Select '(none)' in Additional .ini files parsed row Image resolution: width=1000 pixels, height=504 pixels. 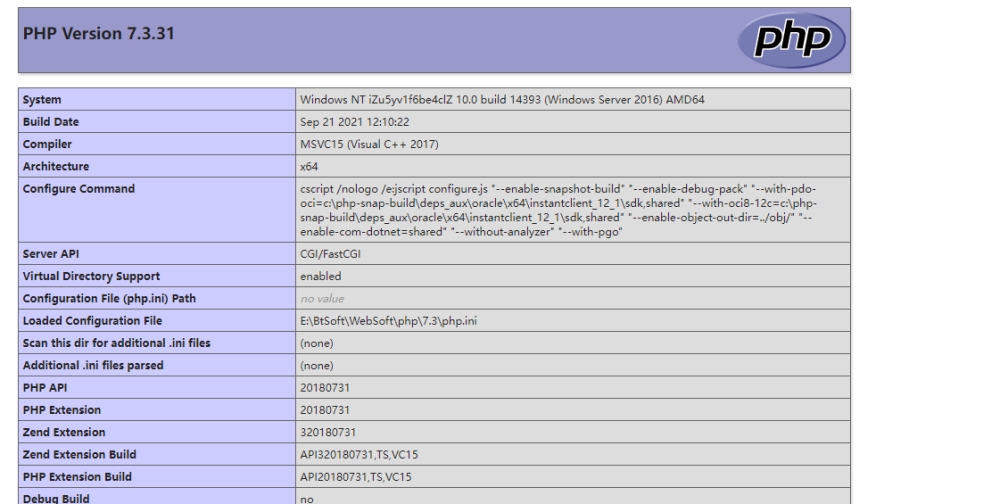317,366
